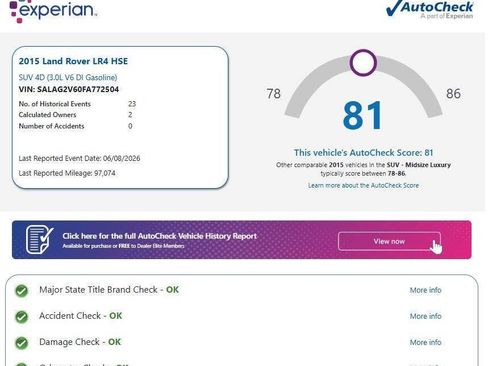Click the high range value 86 on the gauge
The width and height of the screenshot is (488, 366).
coord(453,94)
